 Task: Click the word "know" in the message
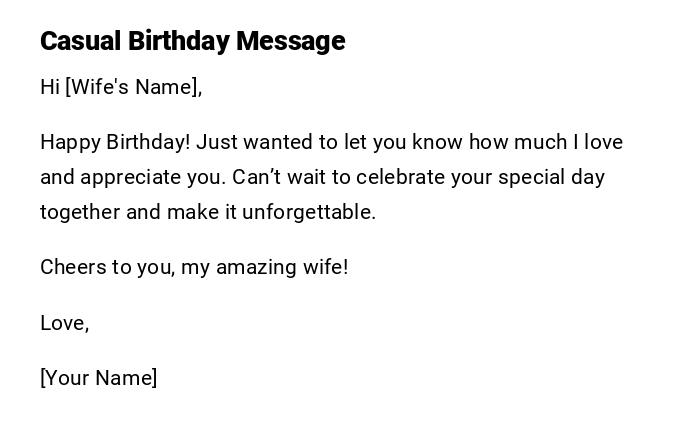point(434,142)
